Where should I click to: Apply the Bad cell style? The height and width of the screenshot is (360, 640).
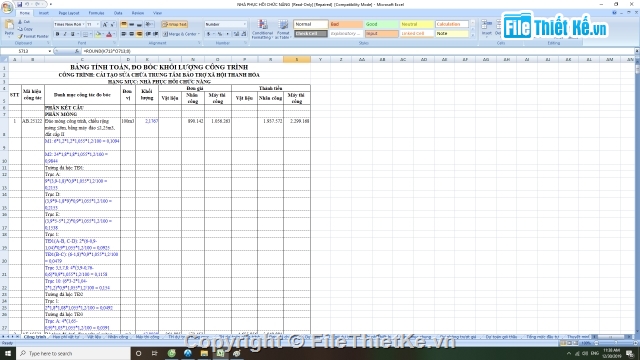coord(346,24)
